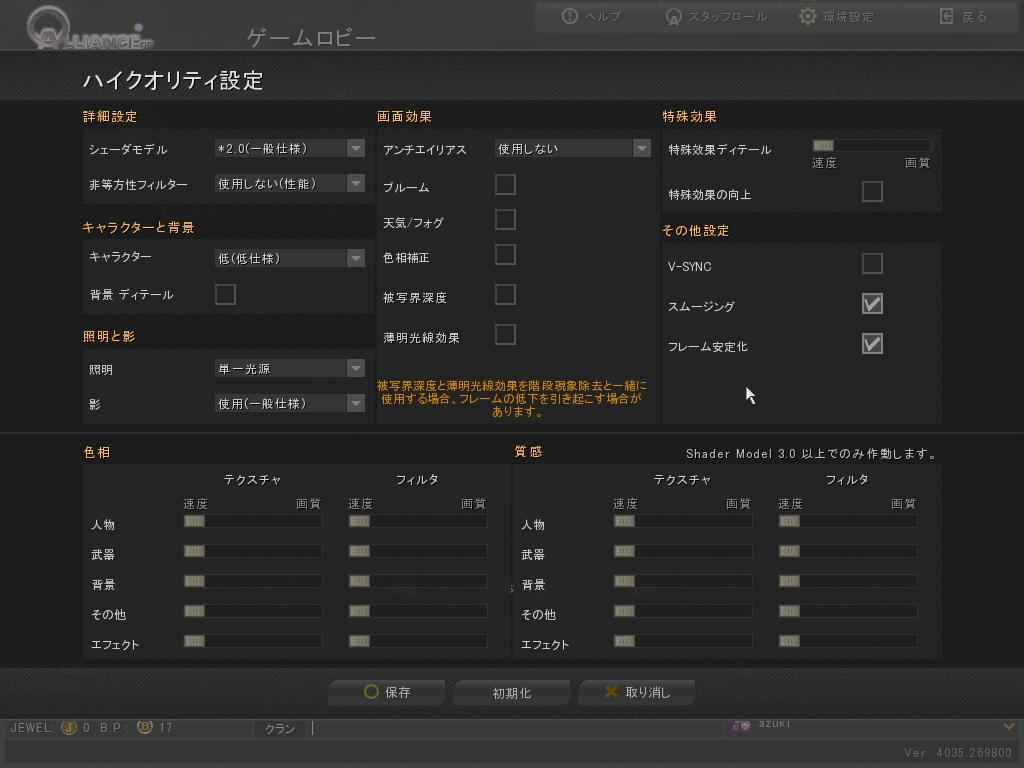
Task: Enable the ブルーム bloom checkbox
Action: pyautogui.click(x=505, y=185)
